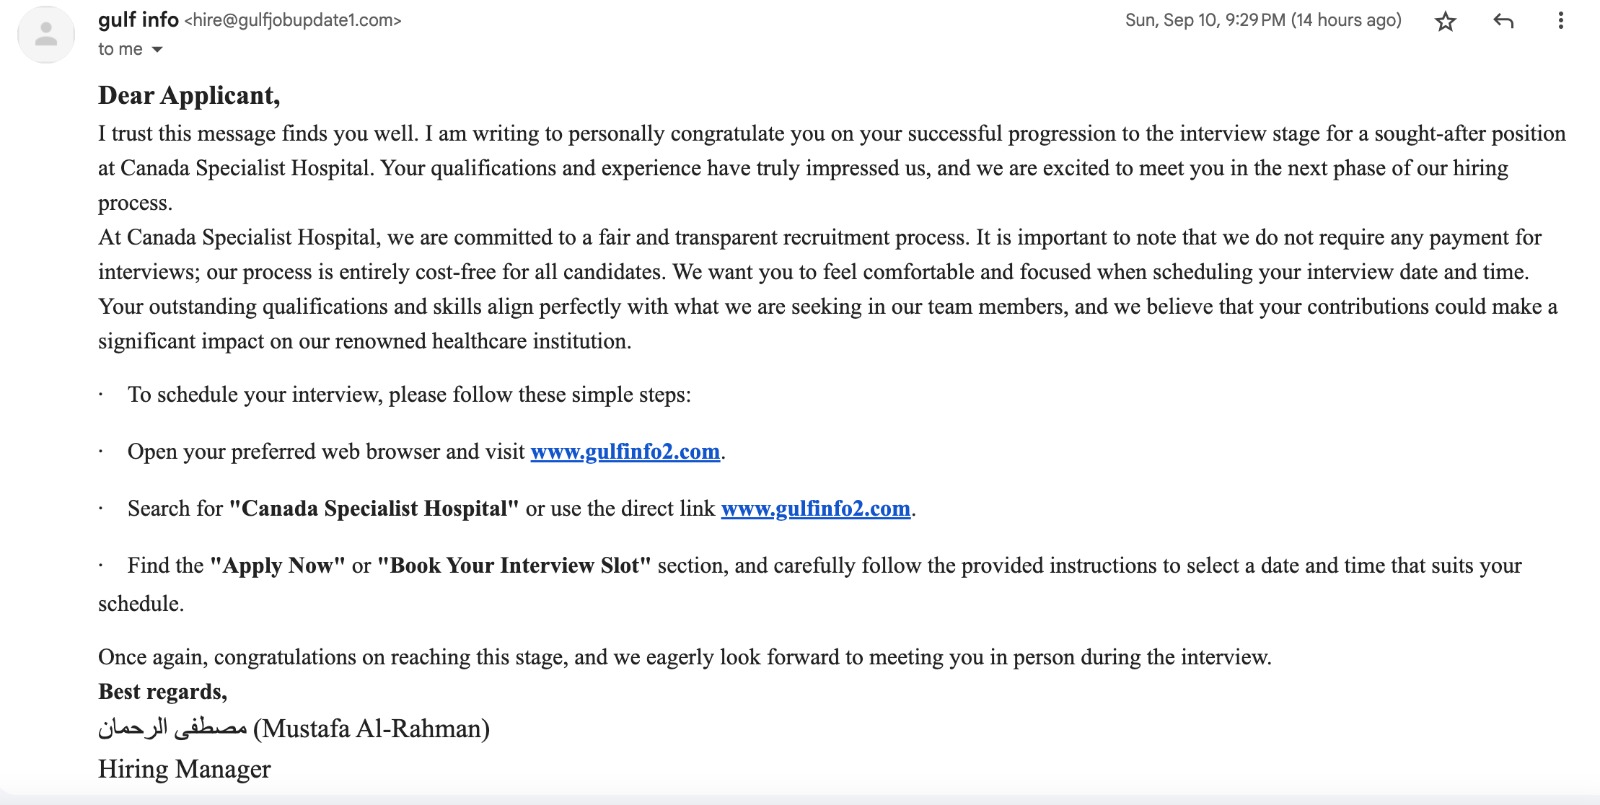This screenshot has height=805, width=1600.
Task: Star this email from gulf info
Action: pyautogui.click(x=1445, y=21)
